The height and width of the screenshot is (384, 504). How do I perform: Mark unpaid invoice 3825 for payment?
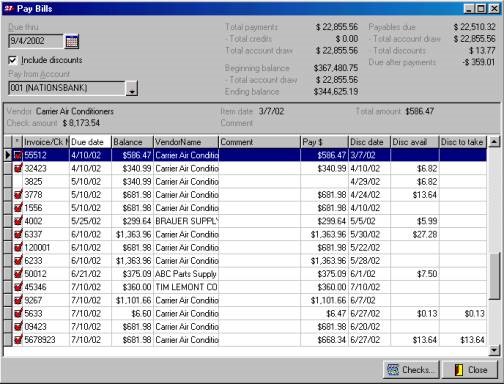(18, 181)
